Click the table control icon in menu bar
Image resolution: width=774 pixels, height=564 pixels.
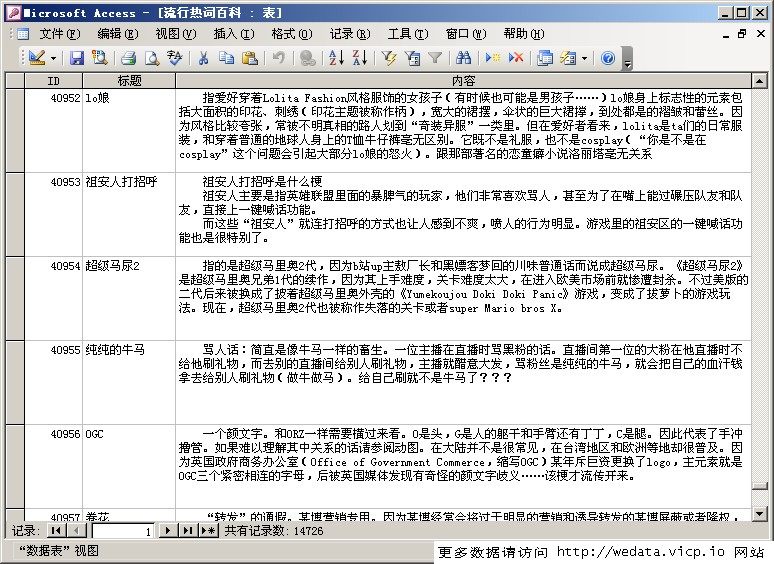click(x=23, y=34)
